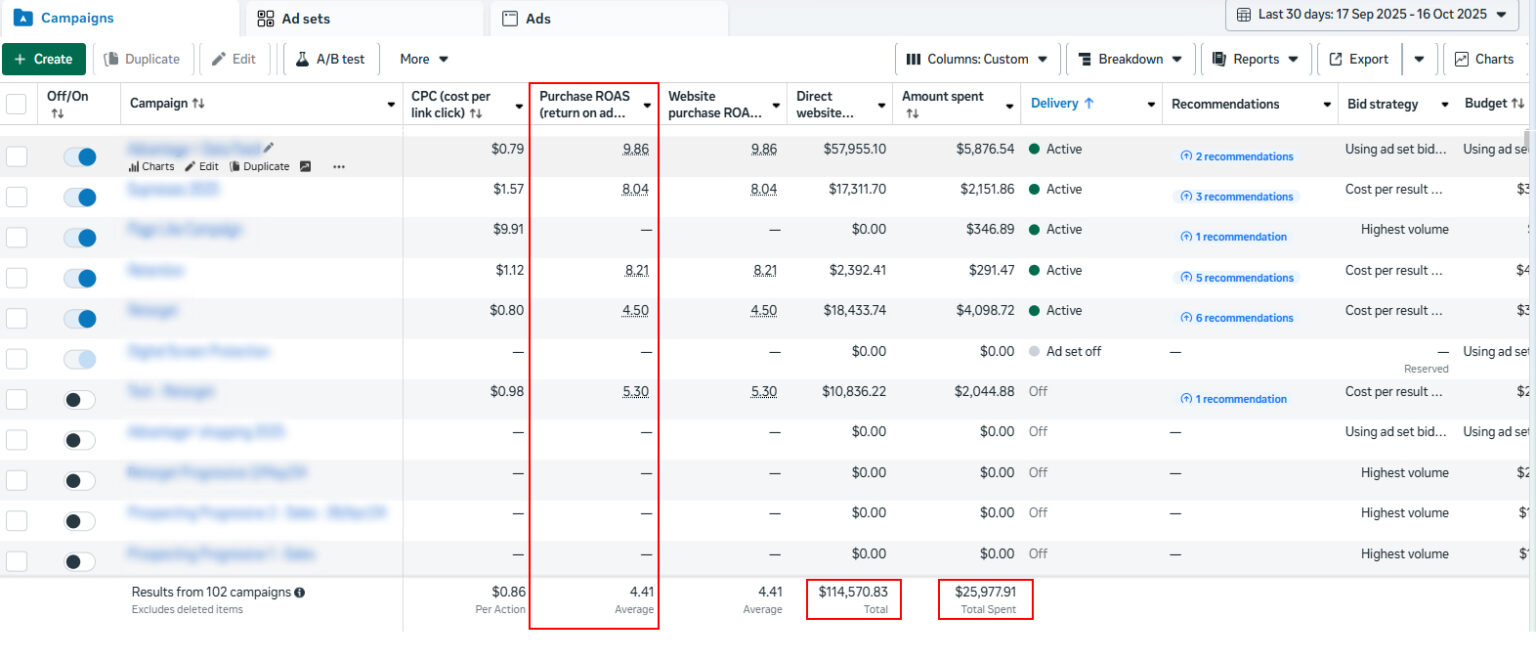The width and height of the screenshot is (1536, 661).
Task: Click the chart image icon next to Duplicate in first row
Action: (x=305, y=167)
